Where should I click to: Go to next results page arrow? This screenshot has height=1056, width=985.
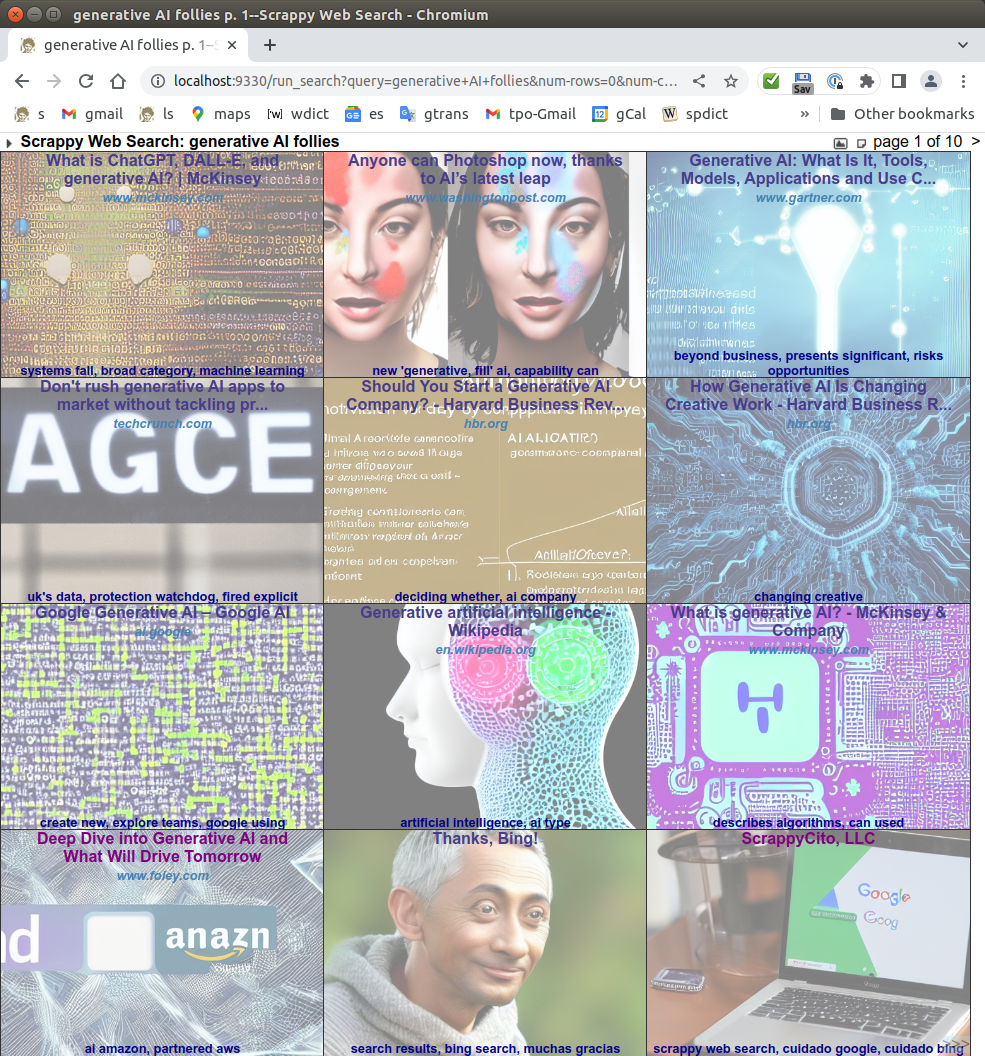pyautogui.click(x=975, y=141)
